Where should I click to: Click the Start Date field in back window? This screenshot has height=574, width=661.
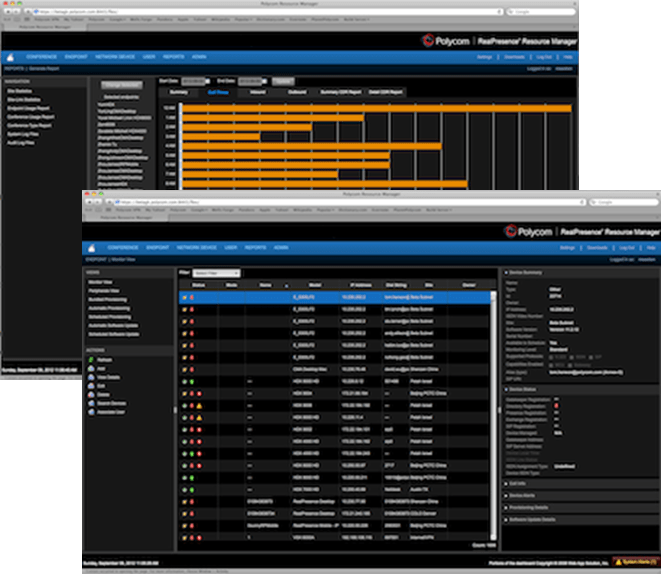pyautogui.click(x=193, y=81)
